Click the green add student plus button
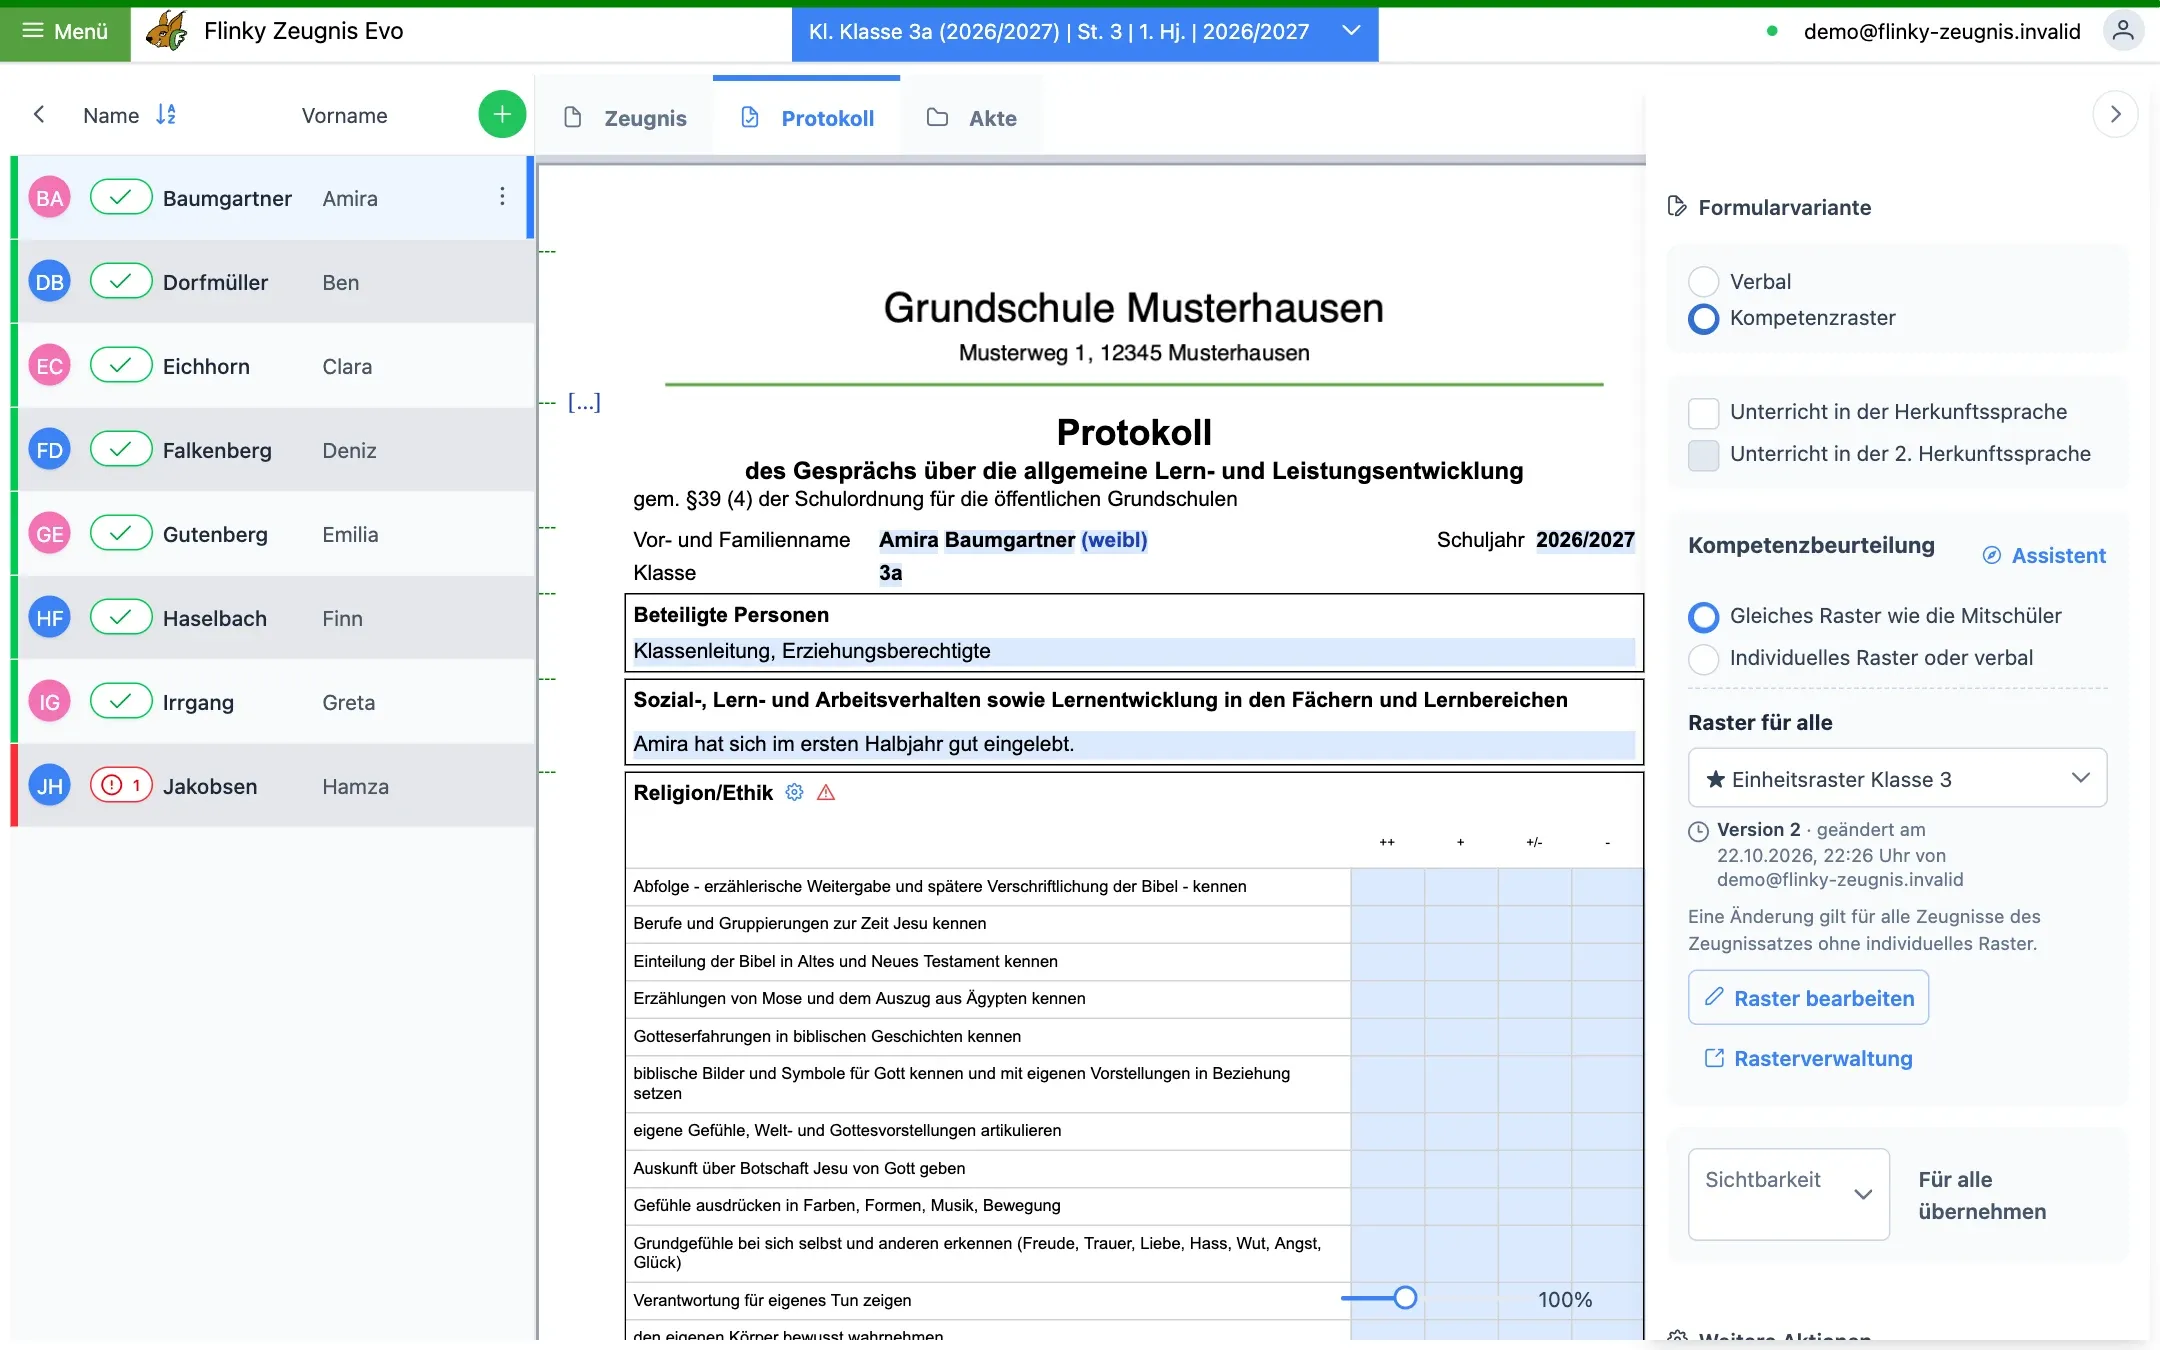The width and height of the screenshot is (2160, 1350). (x=502, y=115)
